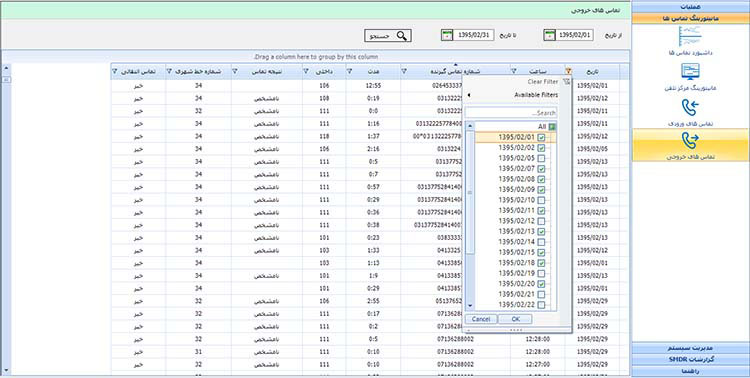750x378 pixels.
Task: Click the filter list scroll-up arrow
Action: pyautogui.click(x=470, y=127)
